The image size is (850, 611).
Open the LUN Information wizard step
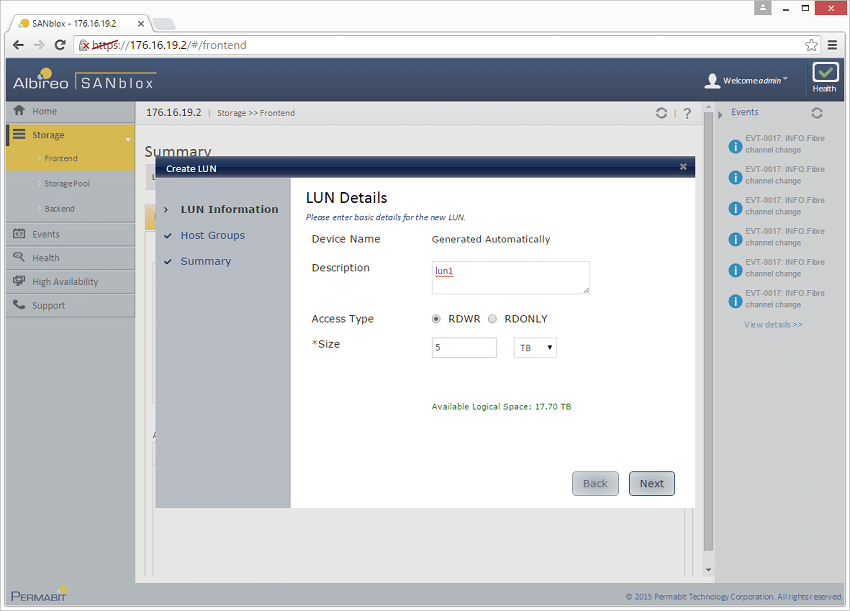tap(229, 209)
